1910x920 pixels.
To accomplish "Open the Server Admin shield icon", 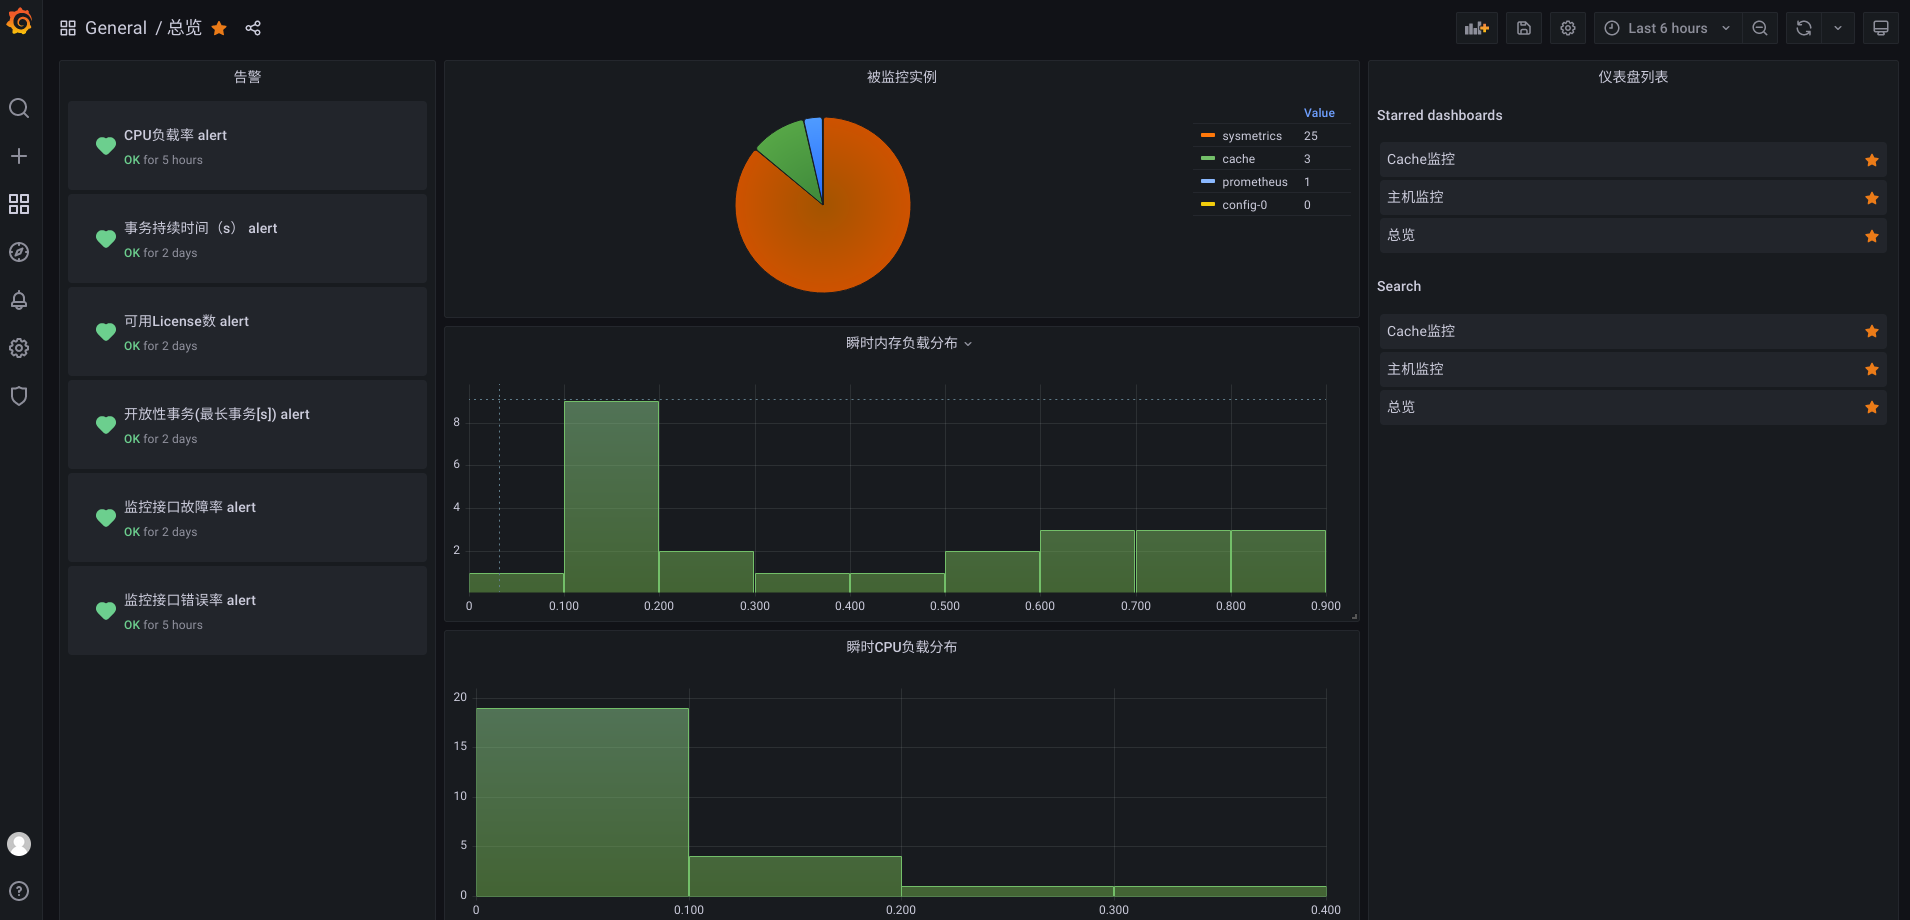I will (19, 396).
